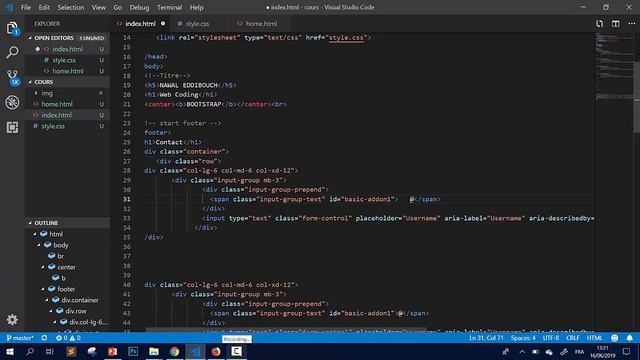Click the editor vertical scrollbar
Viewport: 640px width, 360px height.
click(637, 97)
